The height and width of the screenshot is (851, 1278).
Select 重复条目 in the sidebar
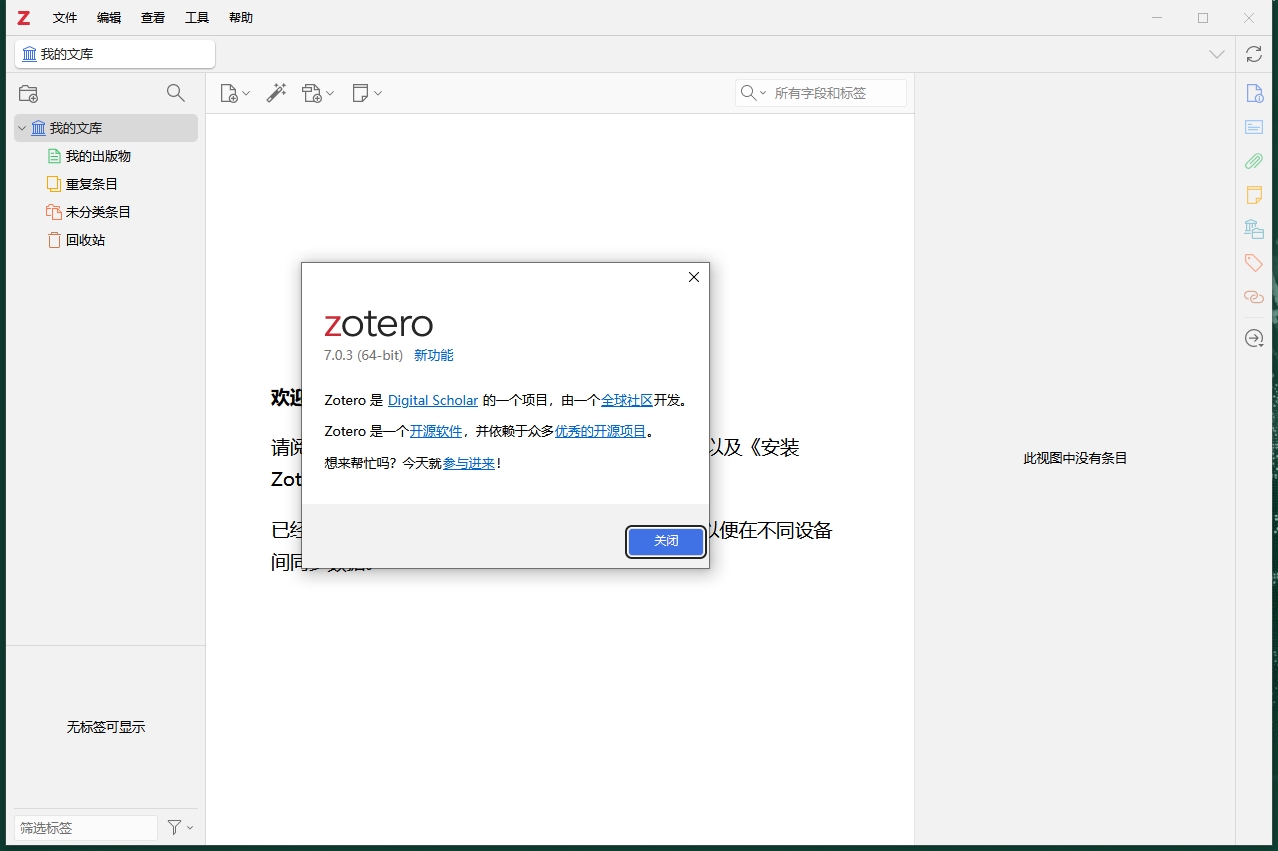pos(92,184)
